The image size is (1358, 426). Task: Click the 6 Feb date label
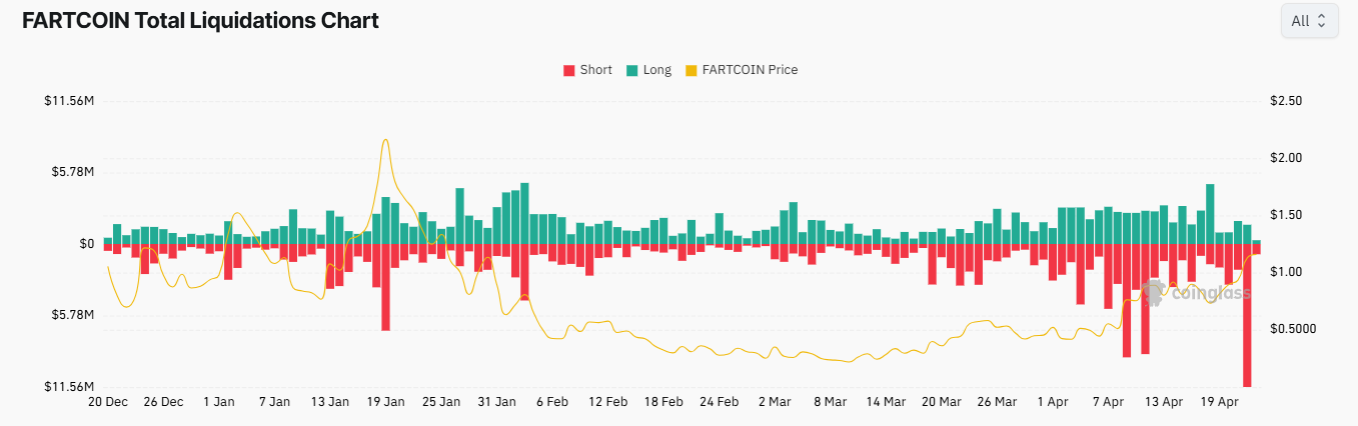pos(552,402)
